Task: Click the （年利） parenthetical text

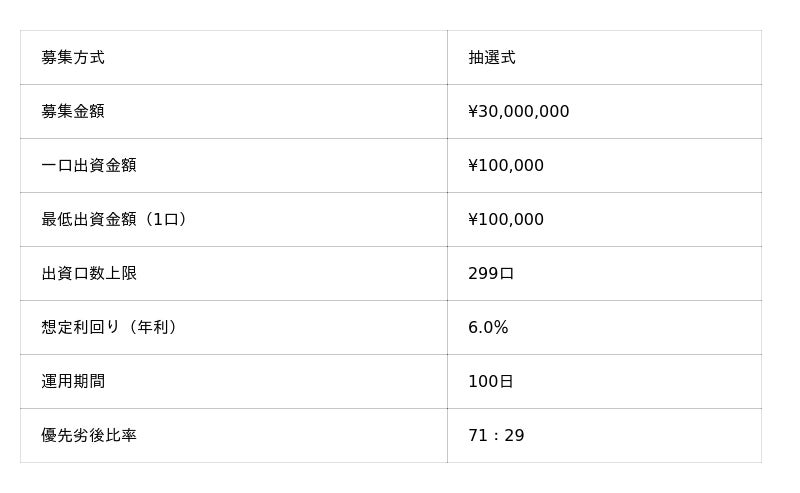Action: point(153,328)
